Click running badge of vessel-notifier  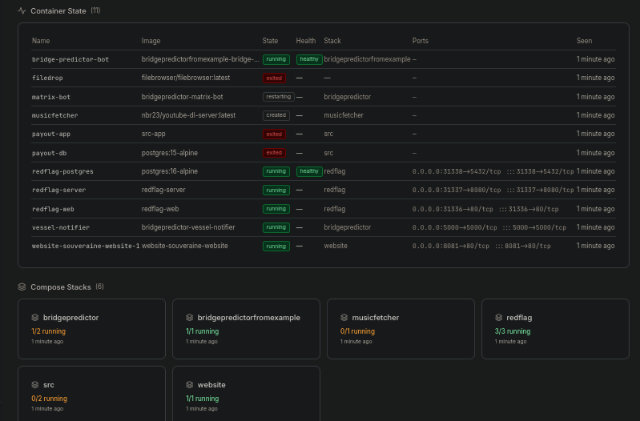(x=276, y=227)
